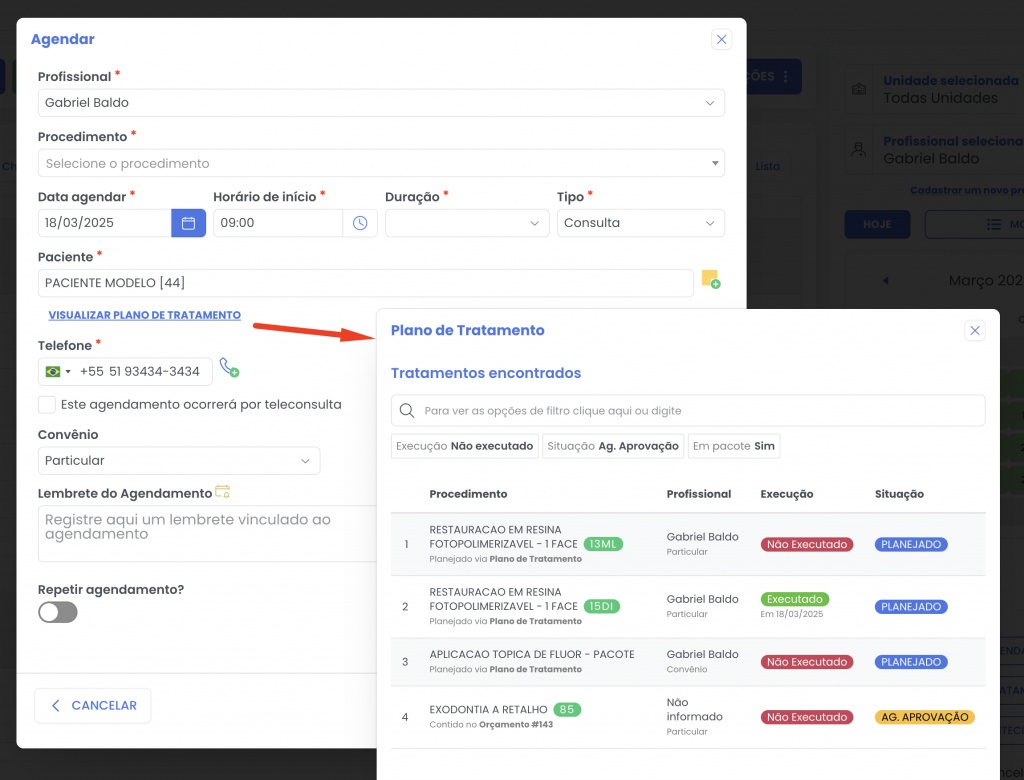Select the Execução Não executado filter chip
Image resolution: width=1024 pixels, height=780 pixels.
464,446
